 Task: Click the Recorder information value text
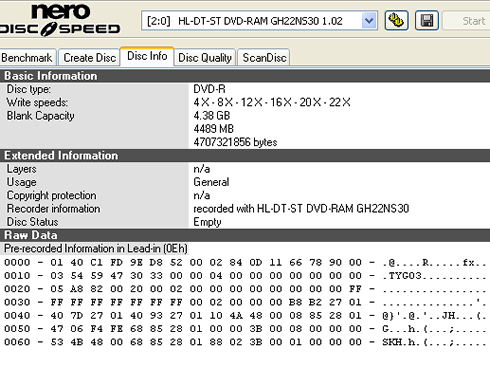(301, 209)
